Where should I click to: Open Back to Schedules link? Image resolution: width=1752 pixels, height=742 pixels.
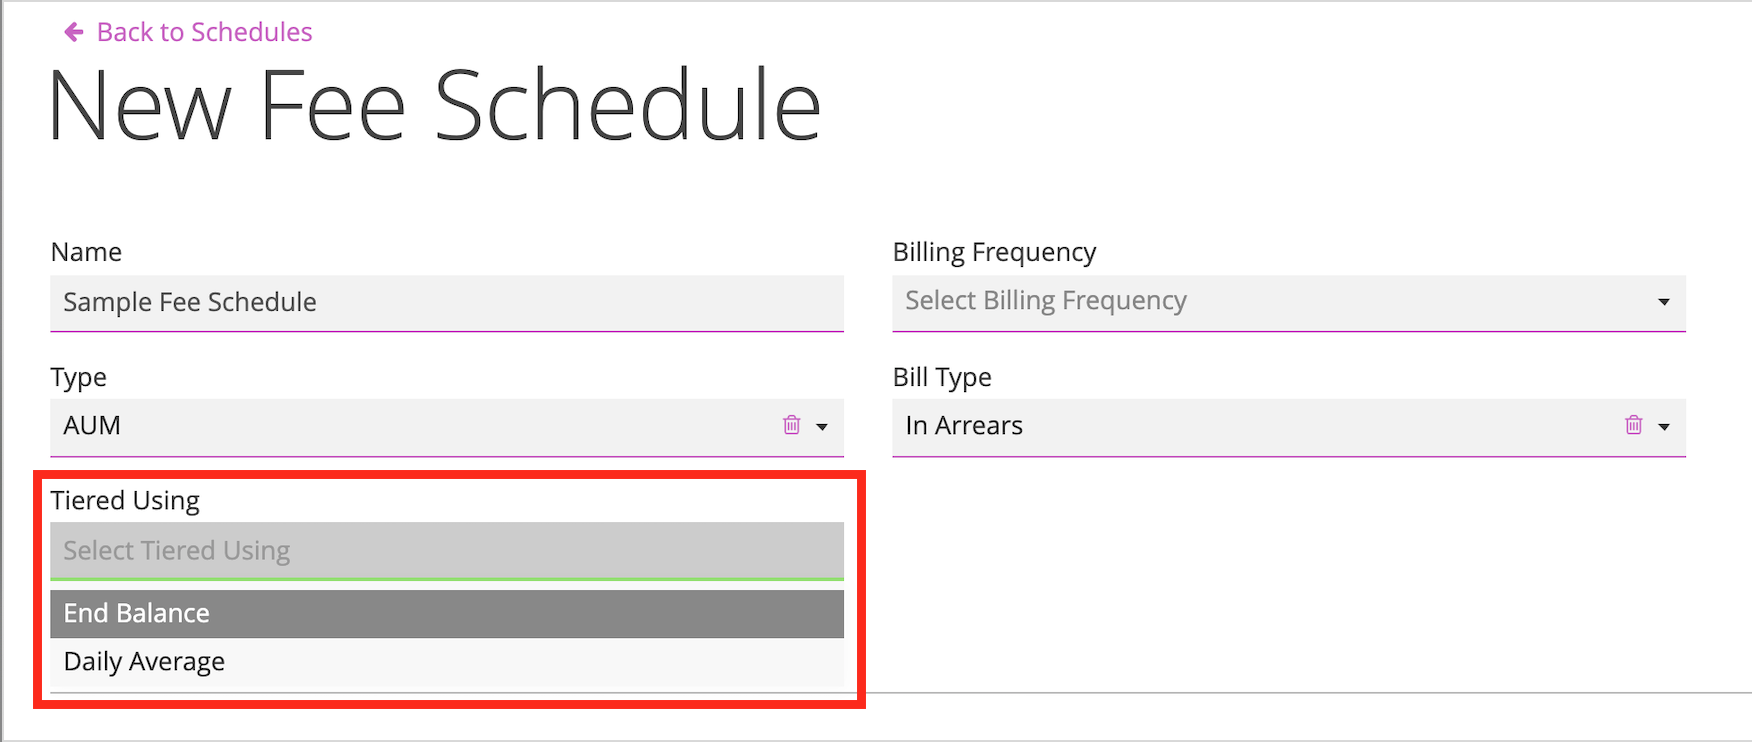point(204,32)
